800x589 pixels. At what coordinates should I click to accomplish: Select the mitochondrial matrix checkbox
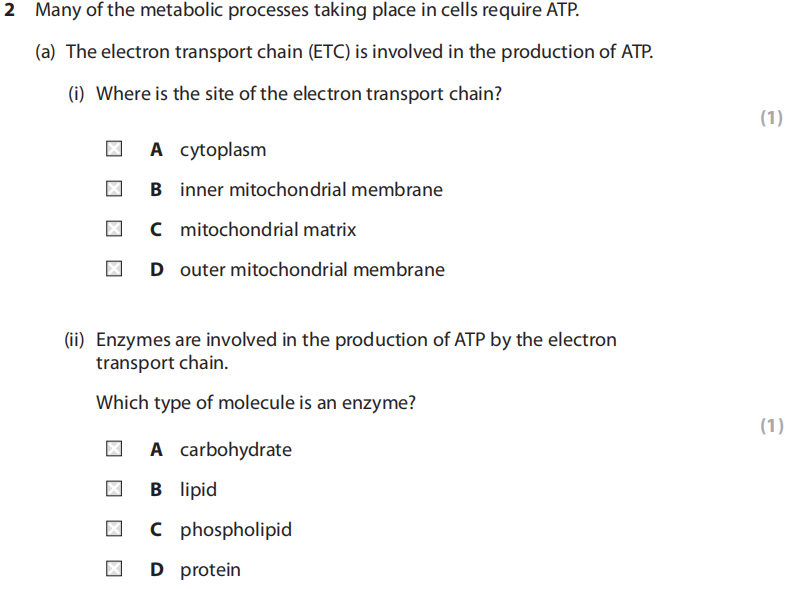(114, 230)
